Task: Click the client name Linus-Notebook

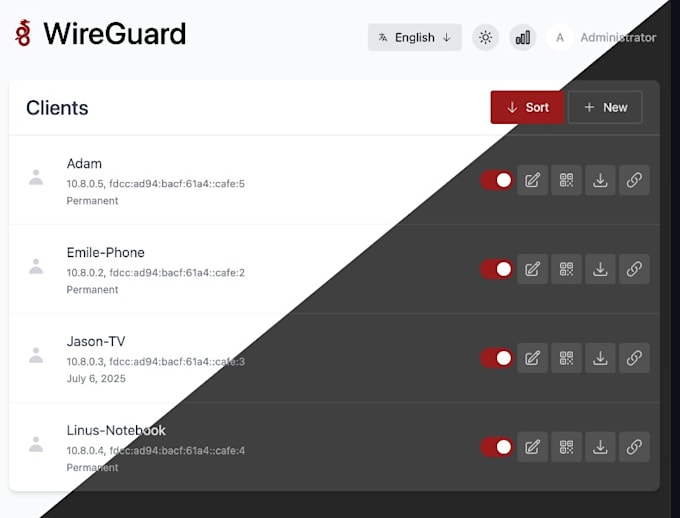Action: tap(116, 430)
